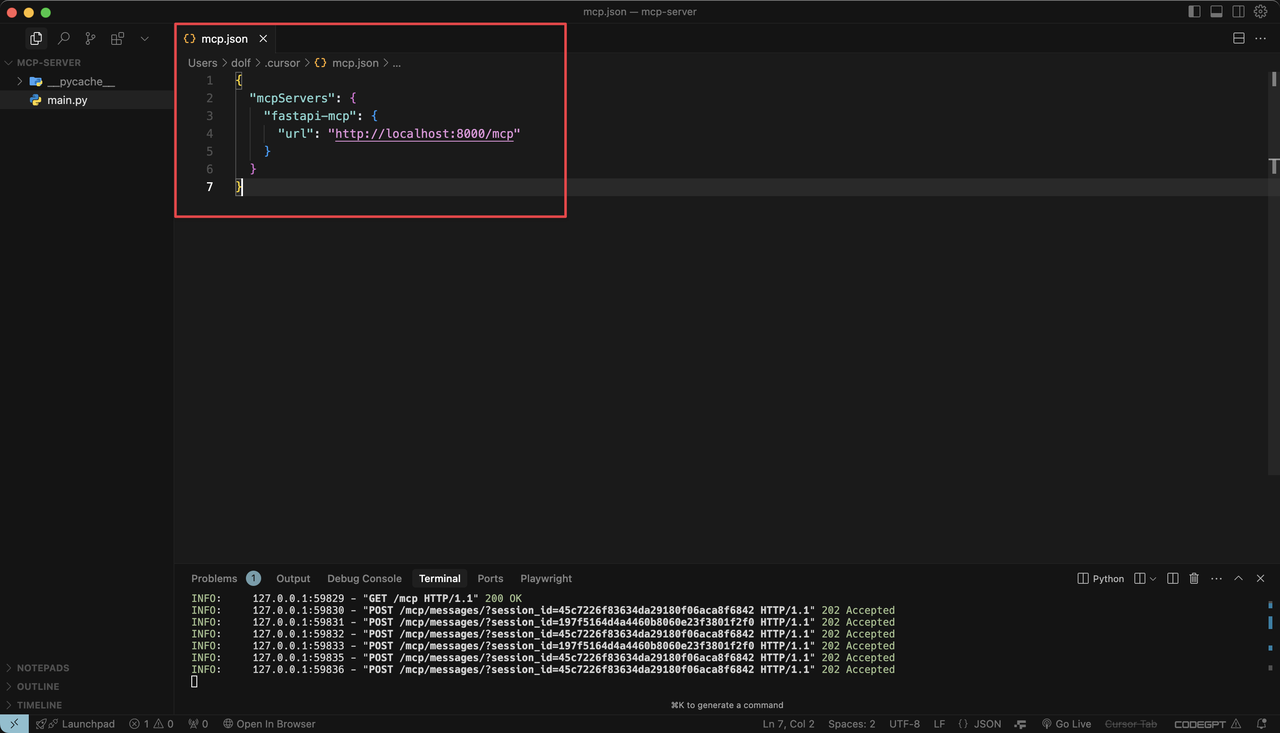The height and width of the screenshot is (733, 1280).
Task: Click the ports forwarded status icon
Action: coord(198,723)
